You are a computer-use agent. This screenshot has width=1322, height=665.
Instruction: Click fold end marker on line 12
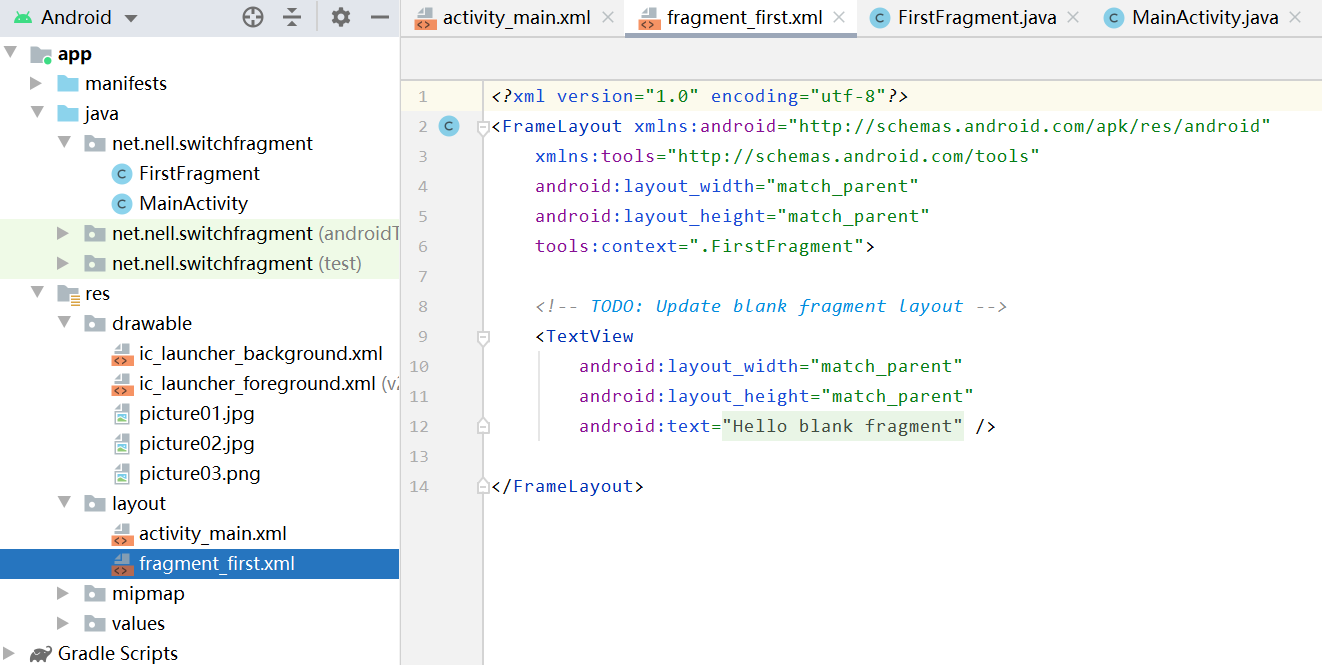(x=483, y=426)
